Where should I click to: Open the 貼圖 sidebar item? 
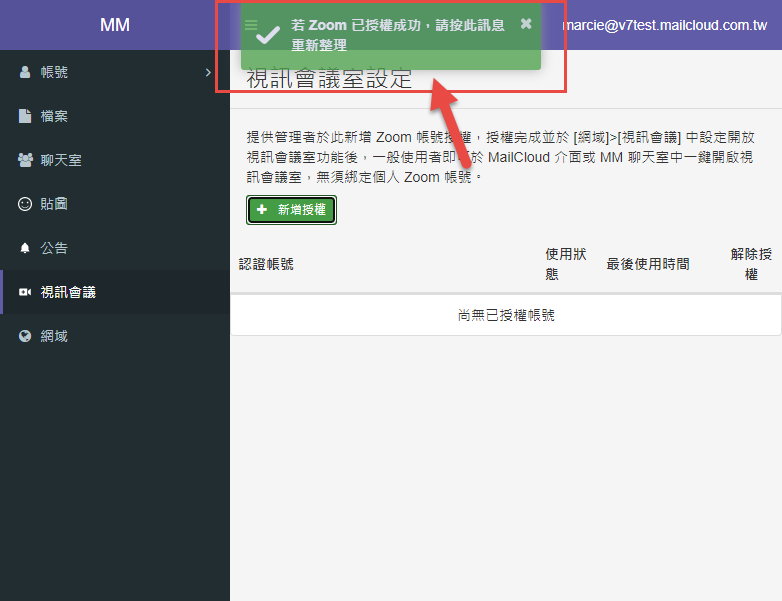[115, 204]
